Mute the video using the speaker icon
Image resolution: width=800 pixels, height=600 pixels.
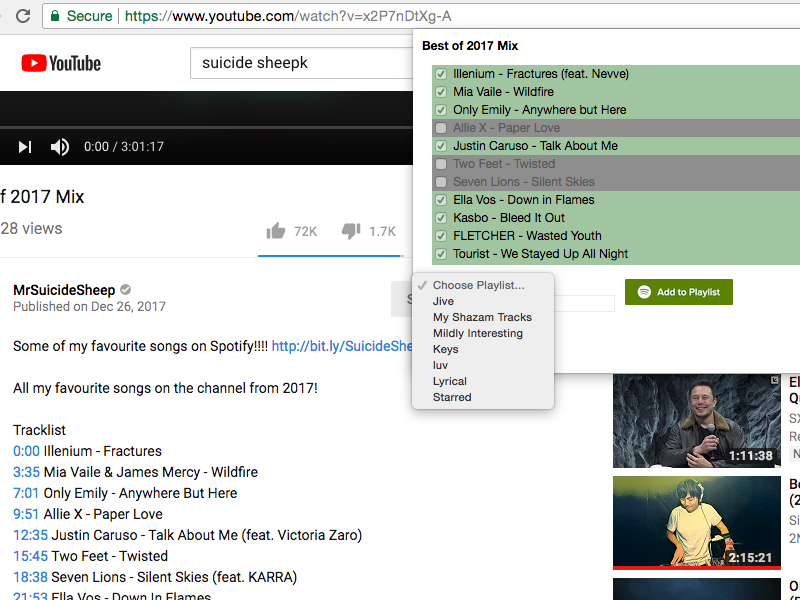[60, 147]
